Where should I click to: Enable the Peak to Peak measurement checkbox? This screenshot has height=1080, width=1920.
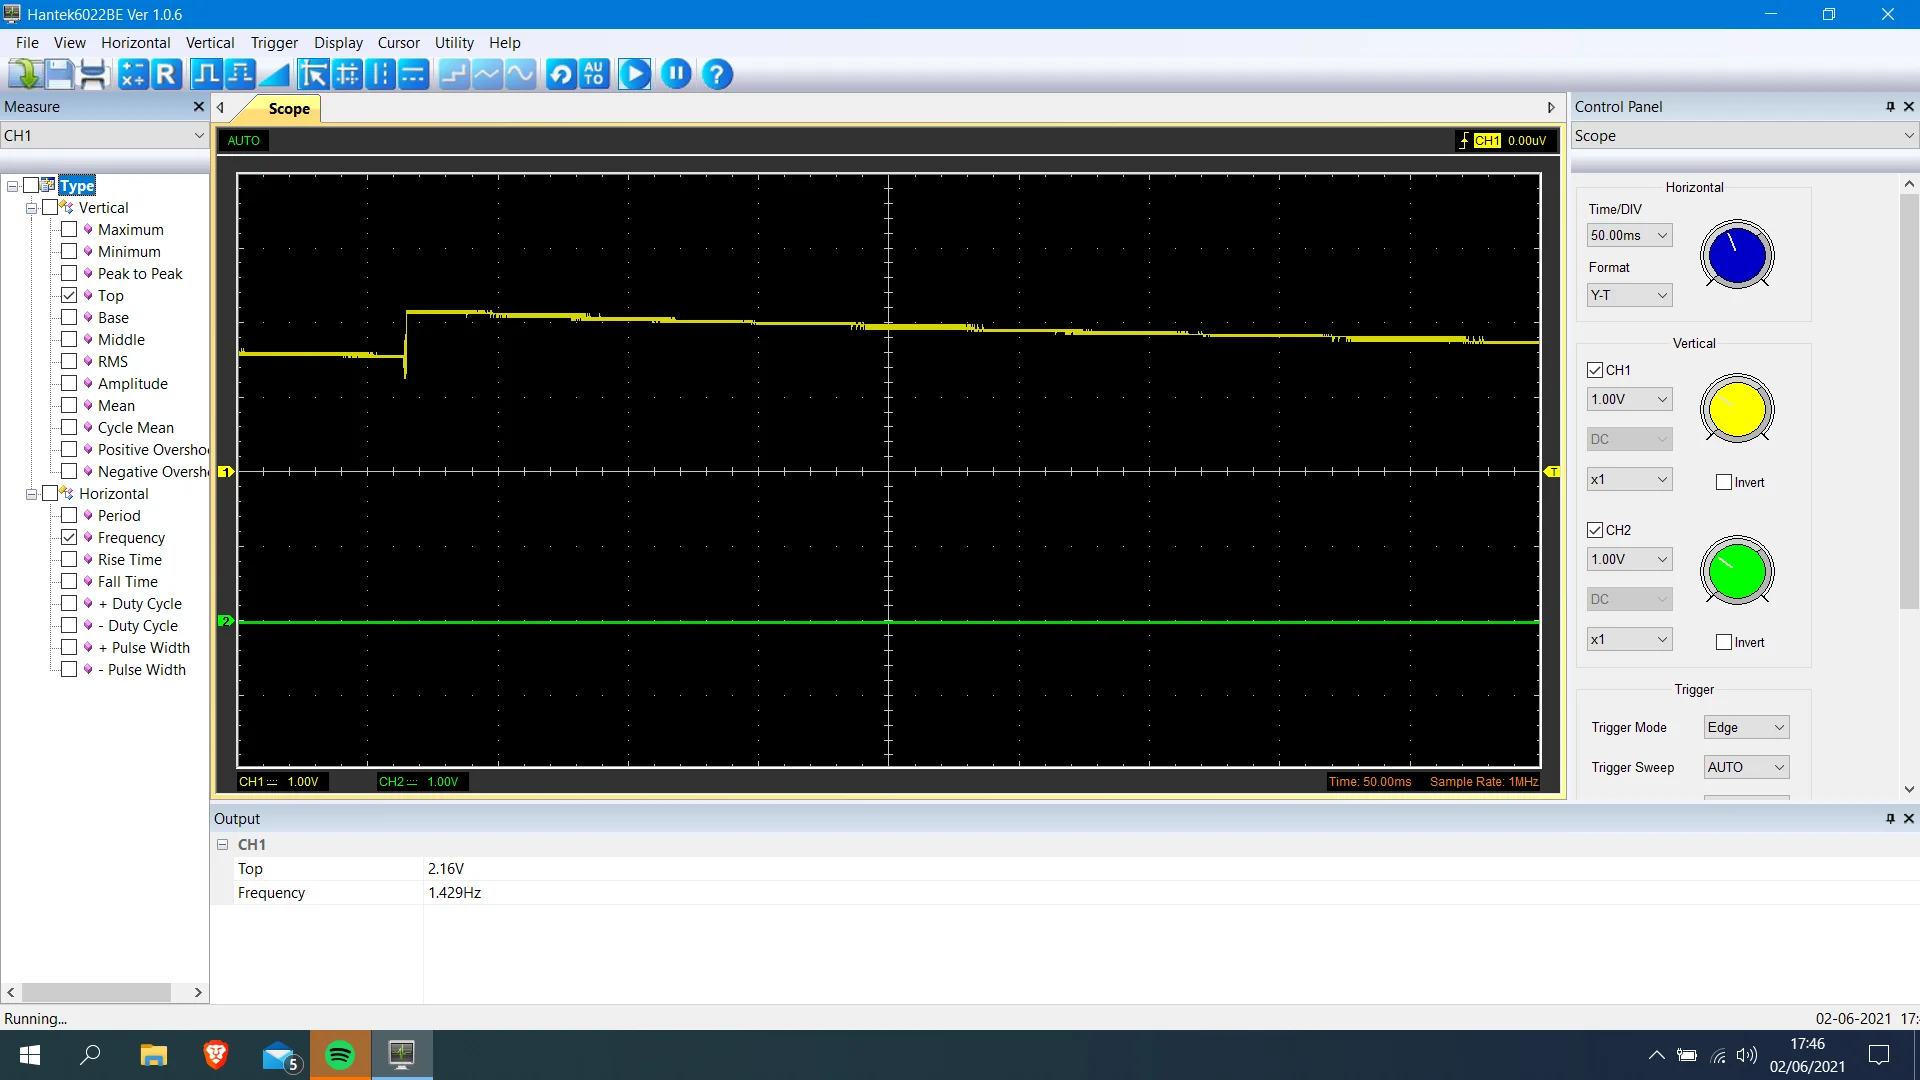[x=69, y=273]
